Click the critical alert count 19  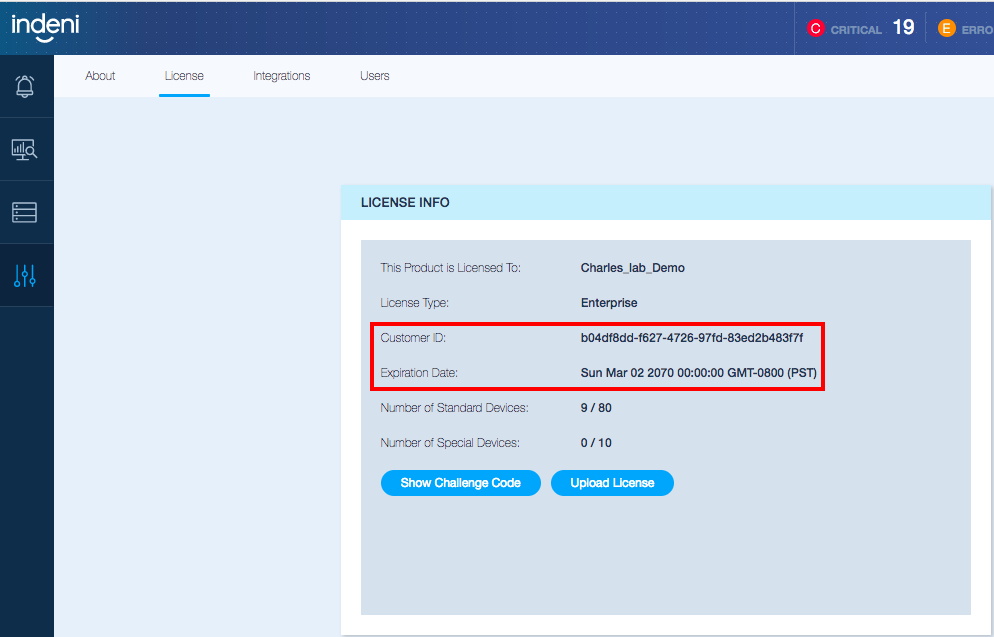pos(903,28)
